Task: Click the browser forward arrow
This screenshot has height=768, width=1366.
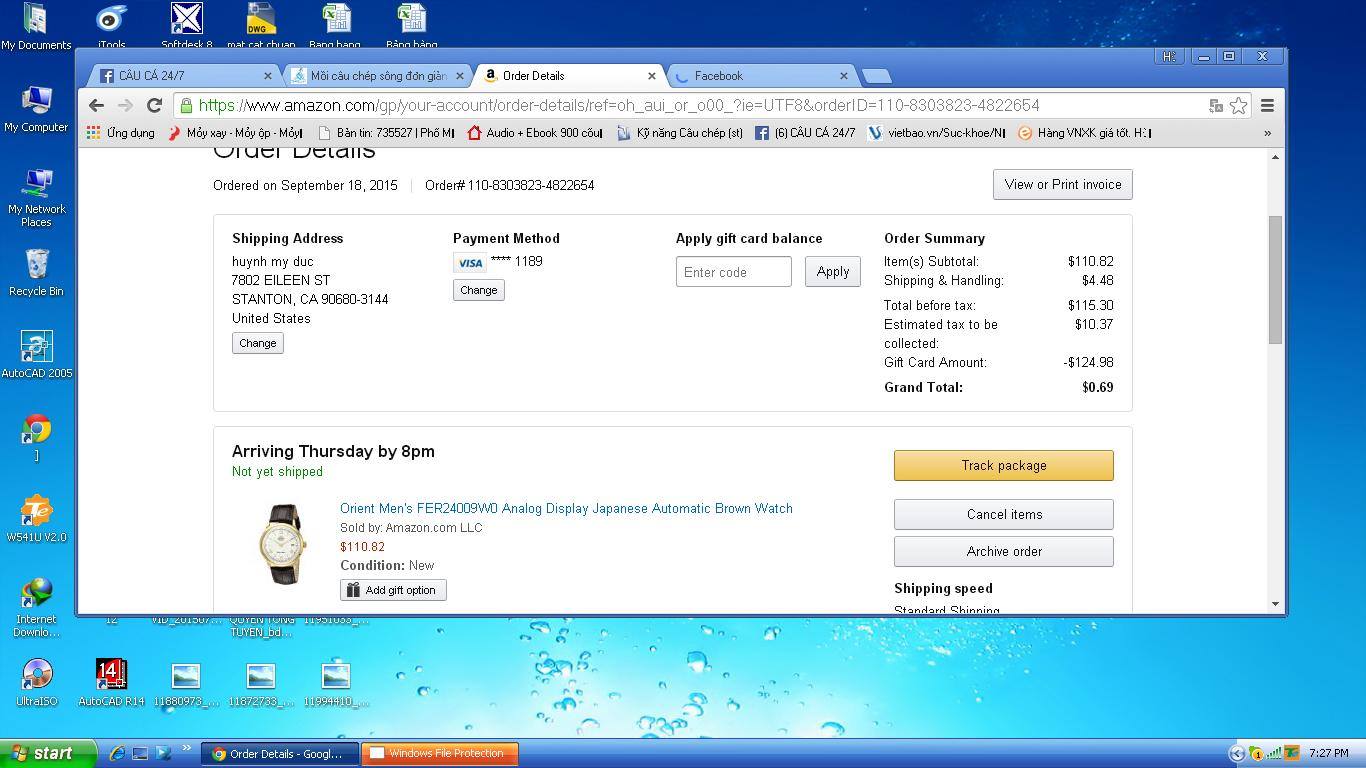Action: [125, 105]
